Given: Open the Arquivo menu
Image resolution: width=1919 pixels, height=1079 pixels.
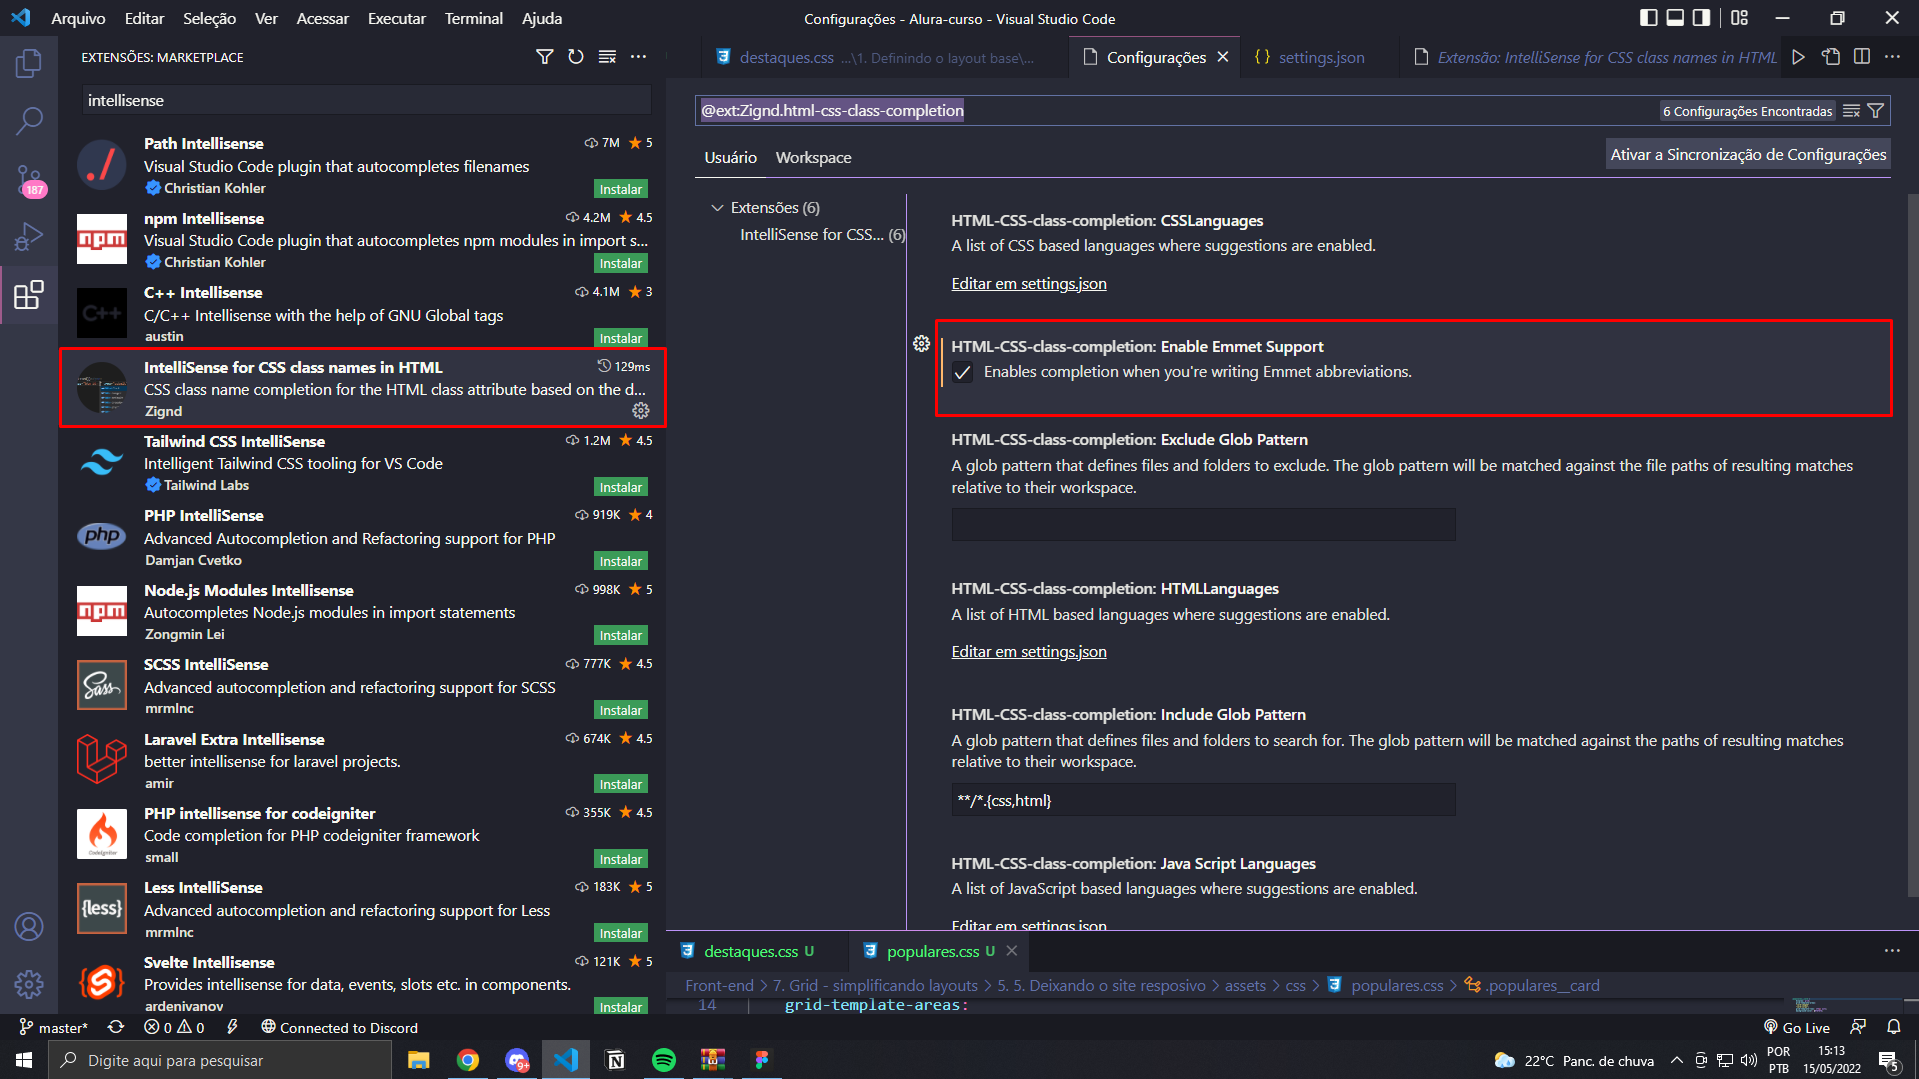Looking at the screenshot, I should pos(78,18).
